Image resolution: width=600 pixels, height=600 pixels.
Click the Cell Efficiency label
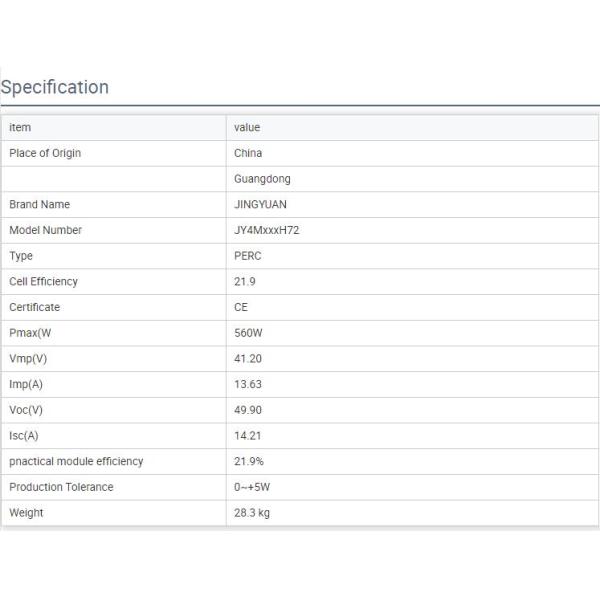pos(43,281)
